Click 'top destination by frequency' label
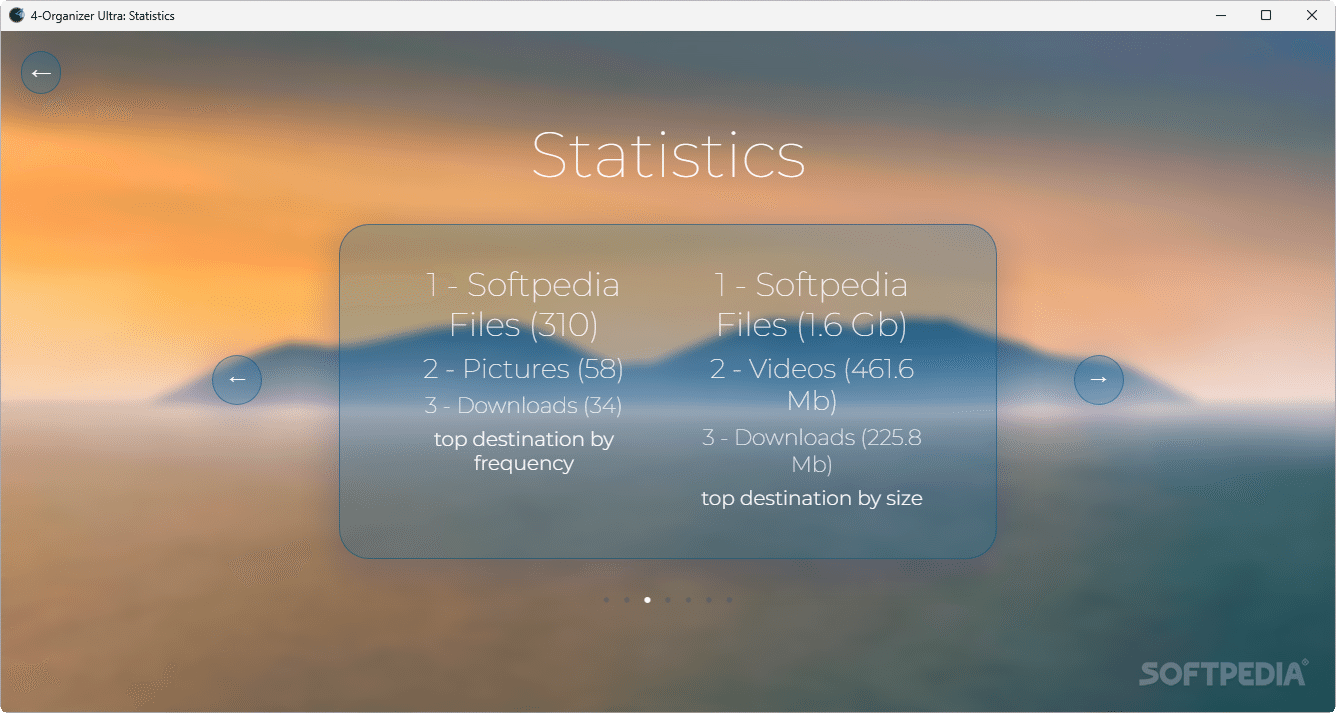The image size is (1336, 713). [x=523, y=451]
